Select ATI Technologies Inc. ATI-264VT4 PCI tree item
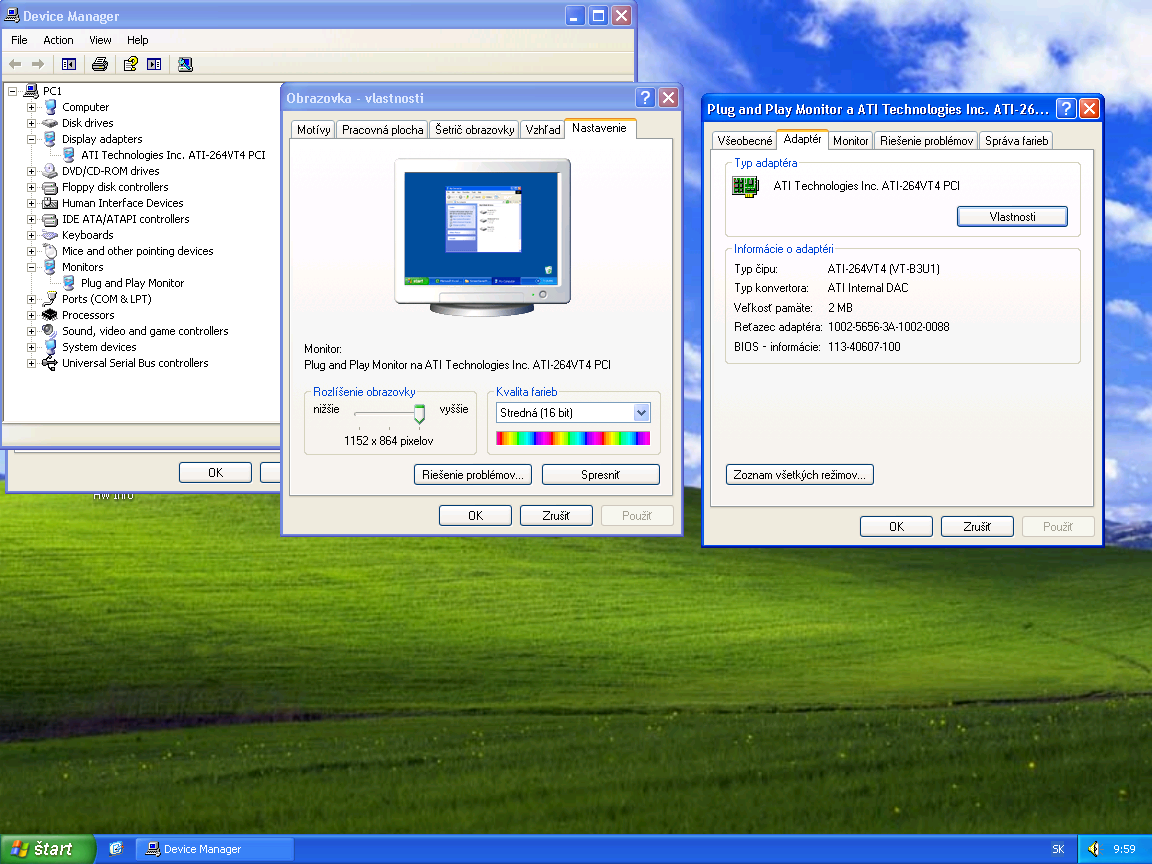Viewport: 1152px width, 864px height. pyautogui.click(x=173, y=155)
